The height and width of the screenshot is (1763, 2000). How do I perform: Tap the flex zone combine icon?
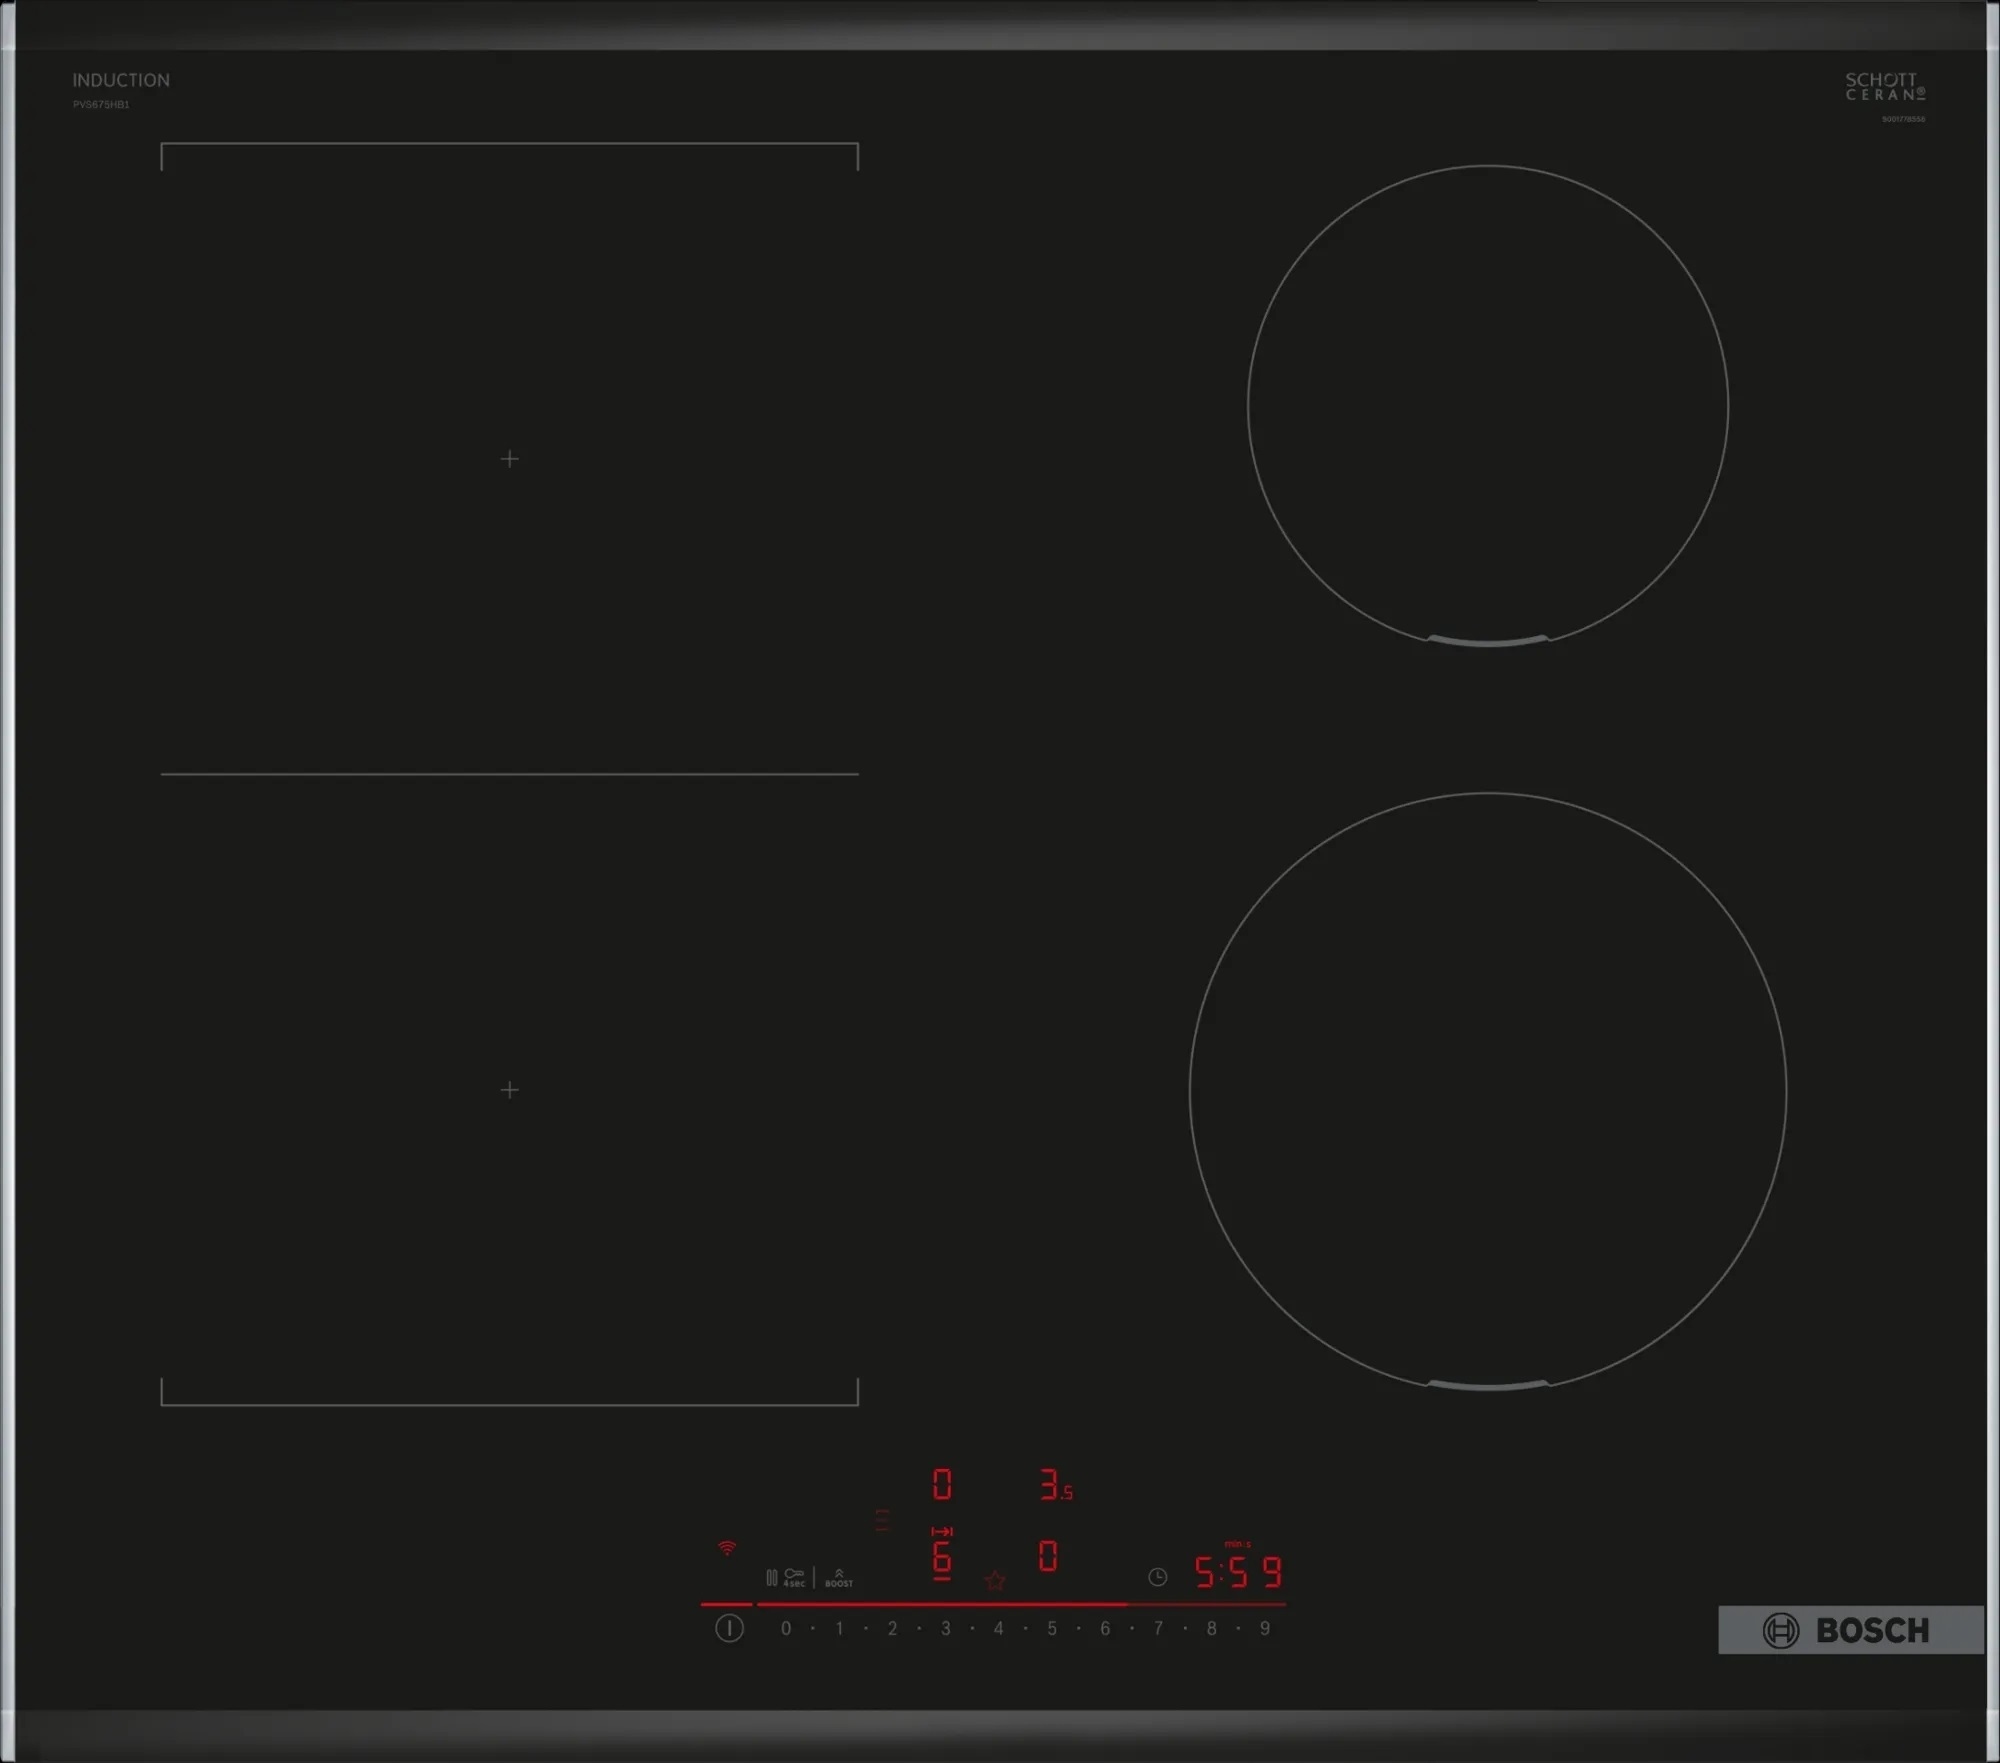881,1520
